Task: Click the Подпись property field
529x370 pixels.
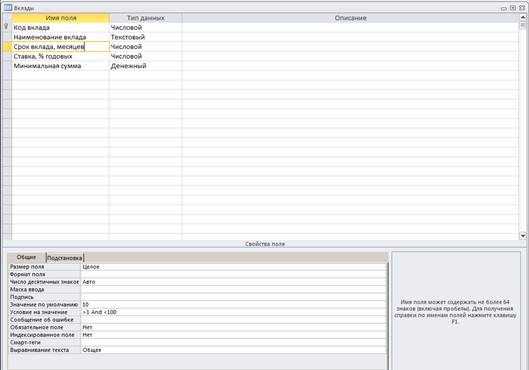Action: [x=233, y=297]
